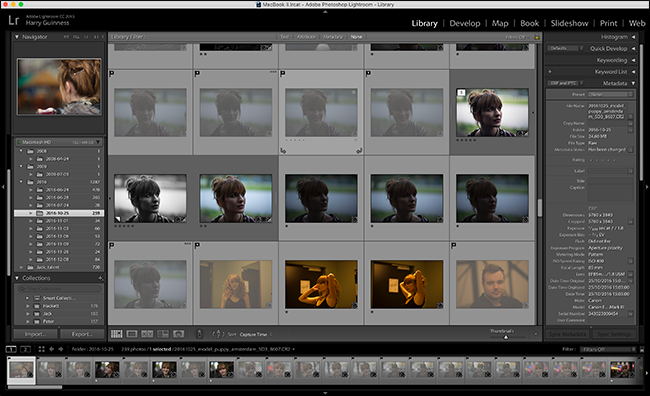Open 2016-10-25 folder row in Folders

(x=59, y=213)
